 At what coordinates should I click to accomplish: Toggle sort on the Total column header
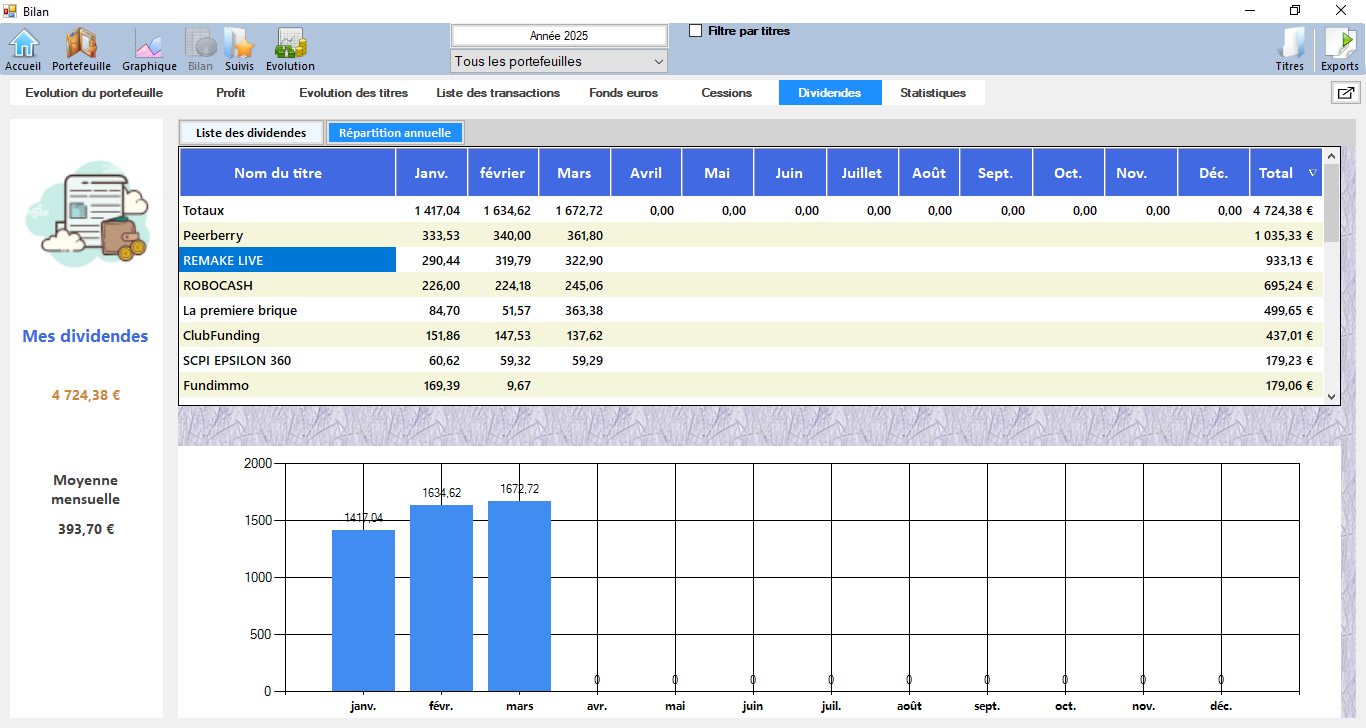click(x=1286, y=173)
